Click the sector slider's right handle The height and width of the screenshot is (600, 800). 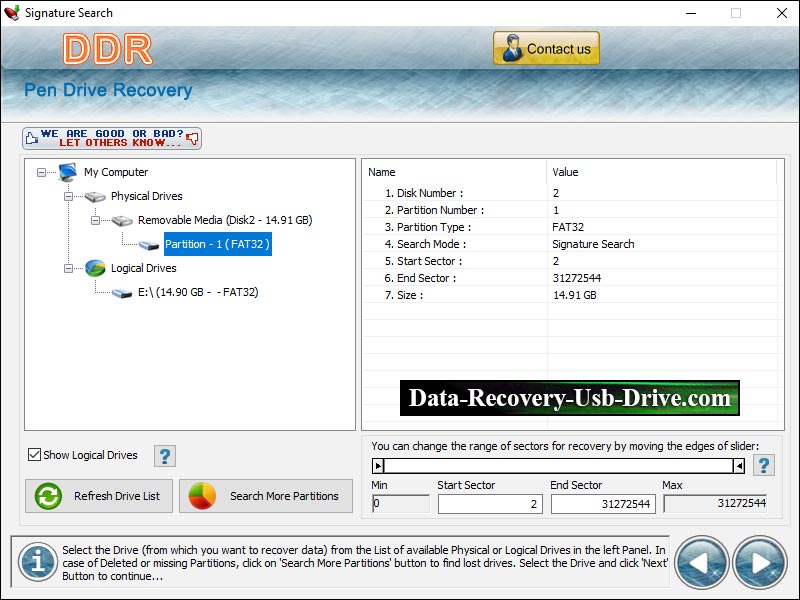point(739,465)
